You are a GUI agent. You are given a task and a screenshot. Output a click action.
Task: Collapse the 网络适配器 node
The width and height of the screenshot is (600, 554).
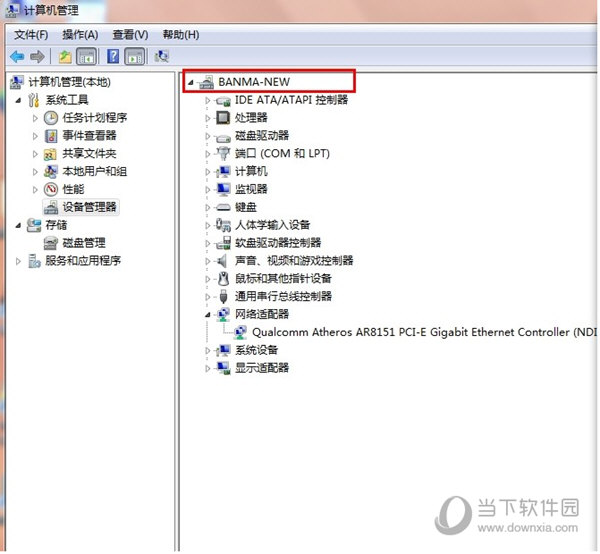click(x=208, y=315)
